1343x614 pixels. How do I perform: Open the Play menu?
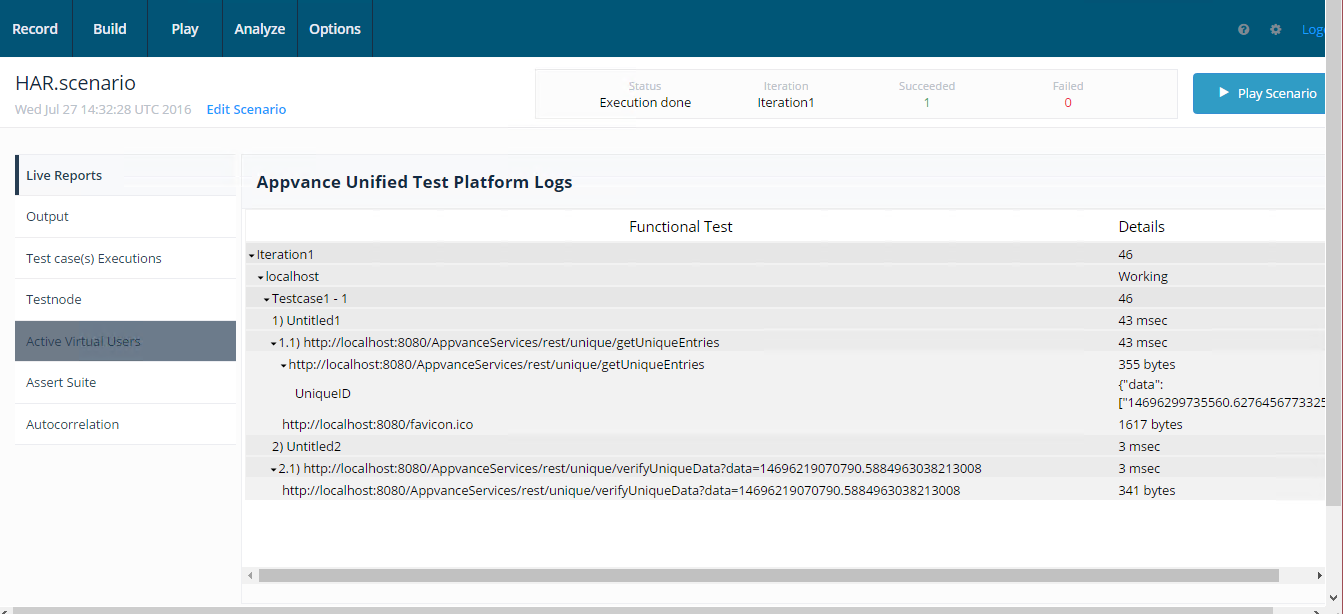coord(185,29)
